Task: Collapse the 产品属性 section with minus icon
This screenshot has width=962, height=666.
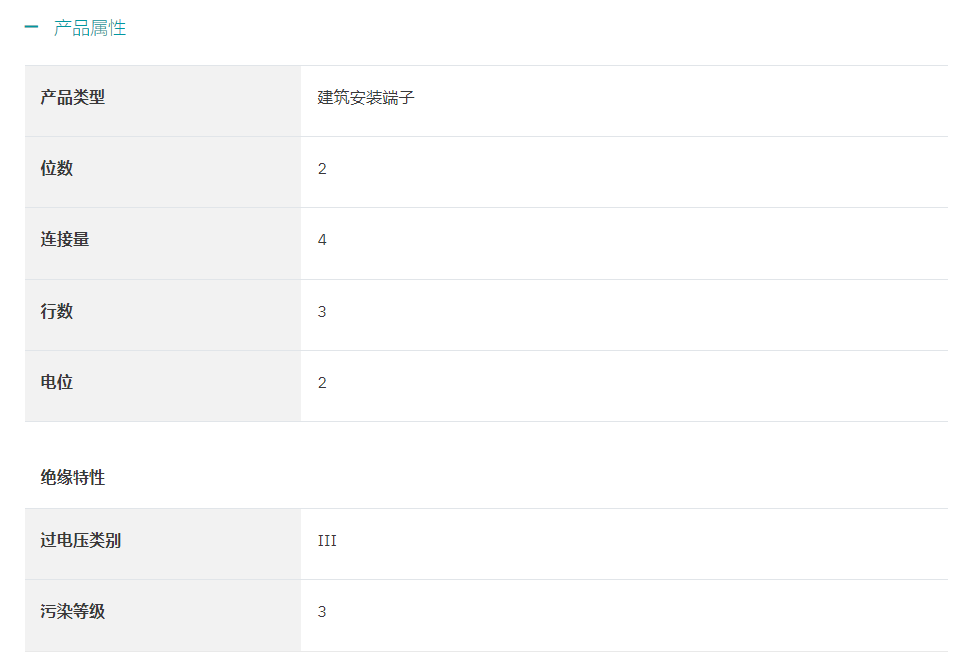Action: (x=31, y=27)
